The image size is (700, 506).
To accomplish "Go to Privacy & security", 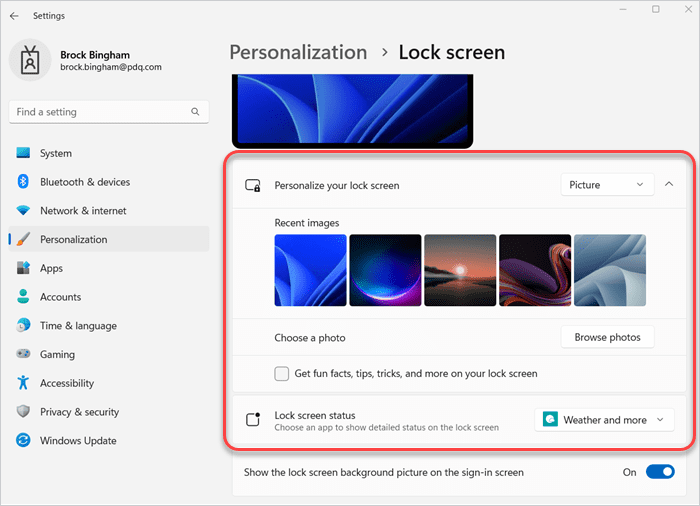I will (109, 411).
